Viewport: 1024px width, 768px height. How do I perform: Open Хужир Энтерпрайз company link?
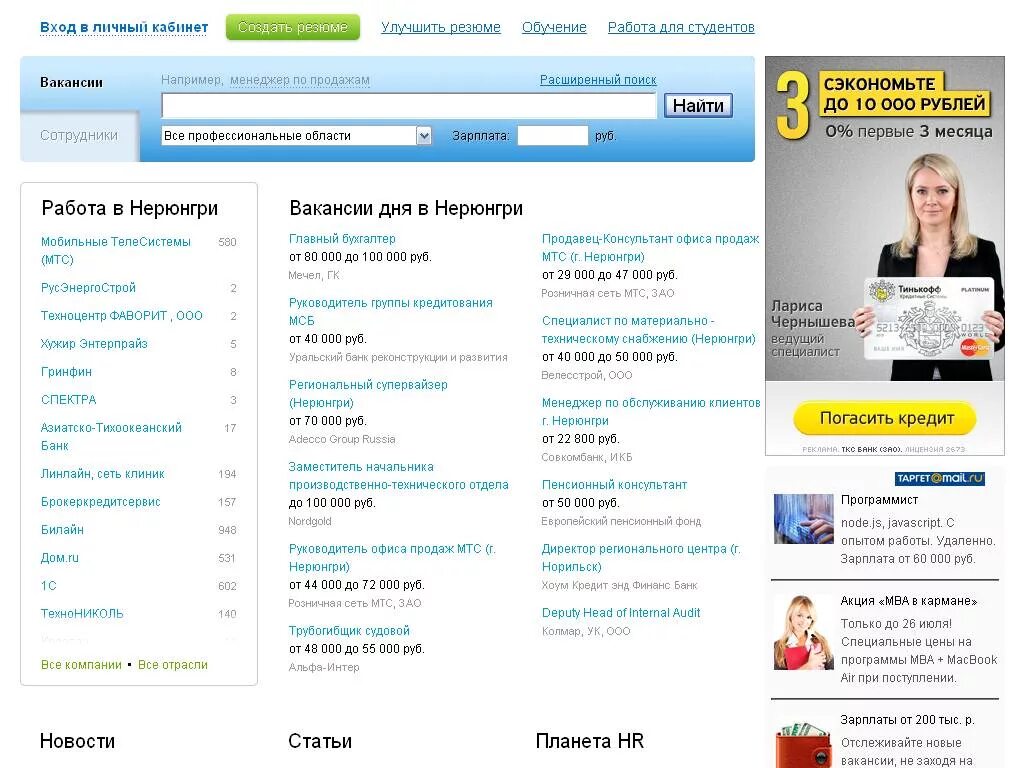(94, 344)
